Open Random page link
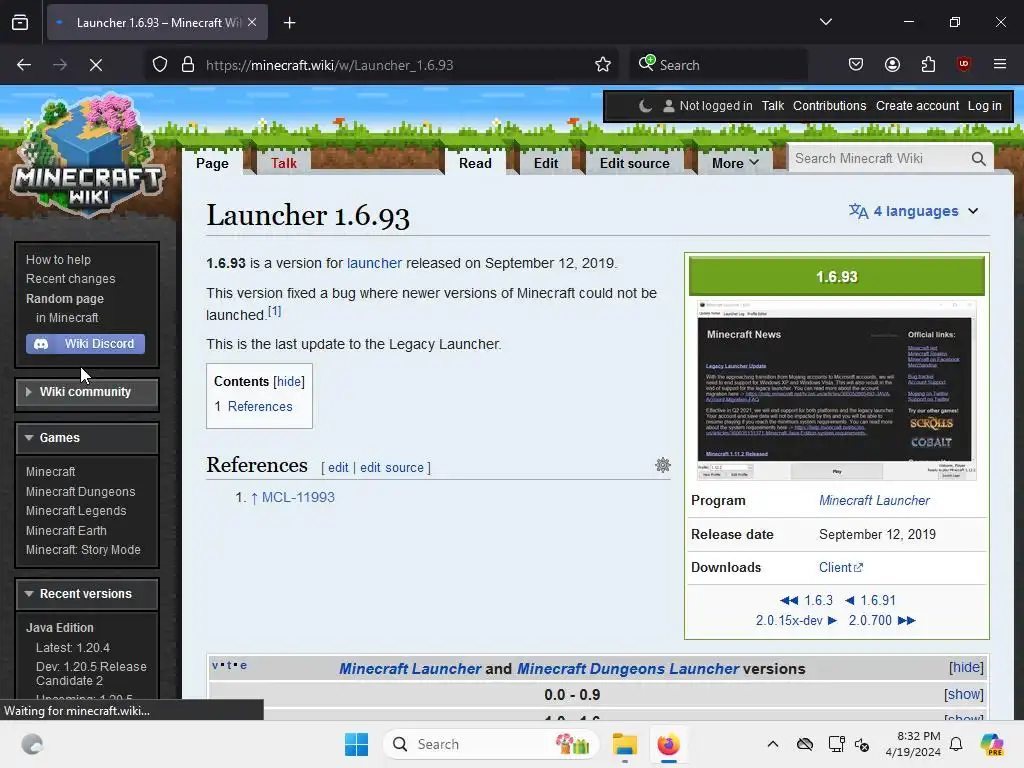 [x=65, y=298]
